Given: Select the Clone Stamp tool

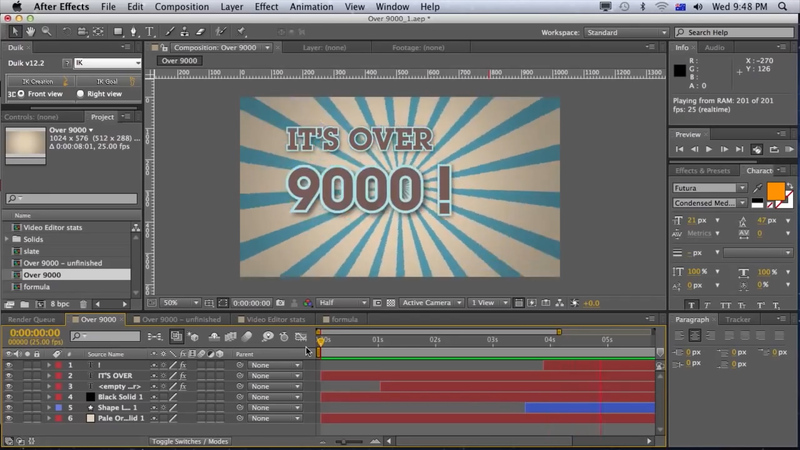Looking at the screenshot, I should pyautogui.click(x=185, y=32).
